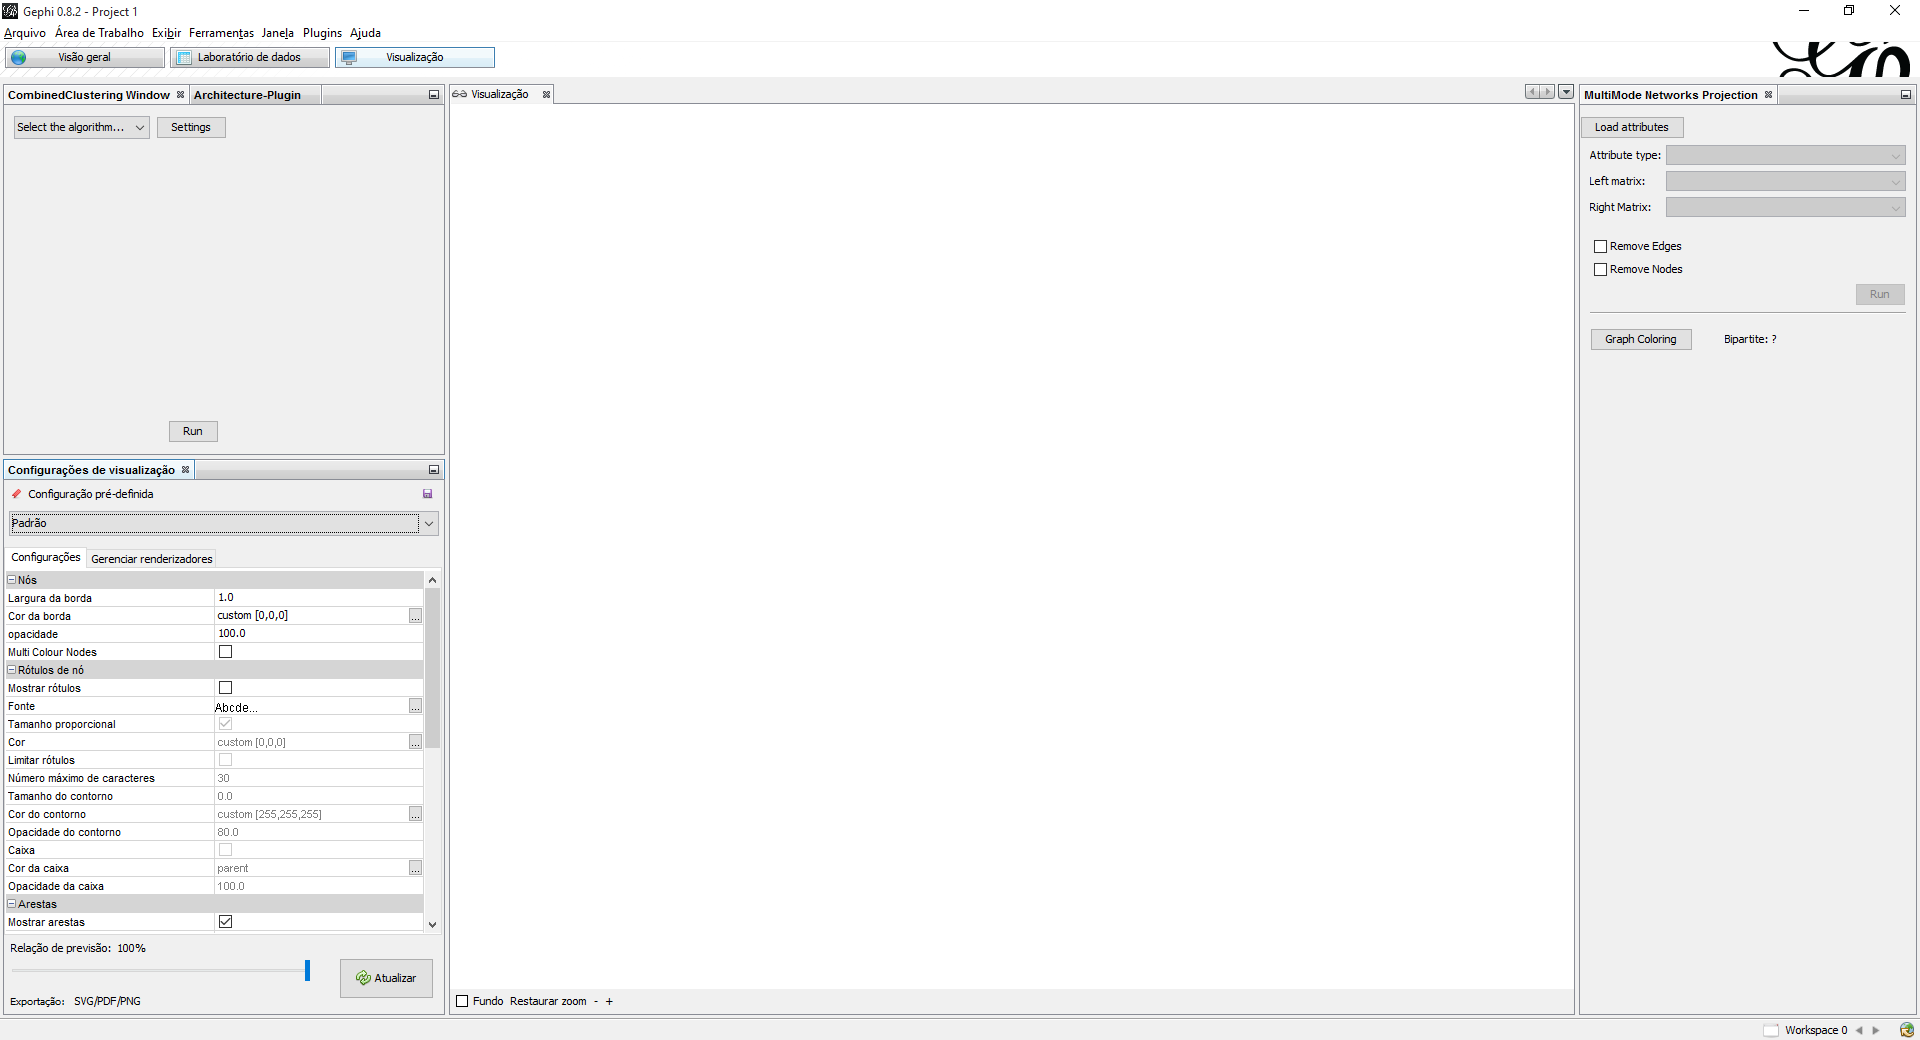Open the node label Cor editor button
Image resolution: width=1920 pixels, height=1040 pixels.
tap(415, 742)
